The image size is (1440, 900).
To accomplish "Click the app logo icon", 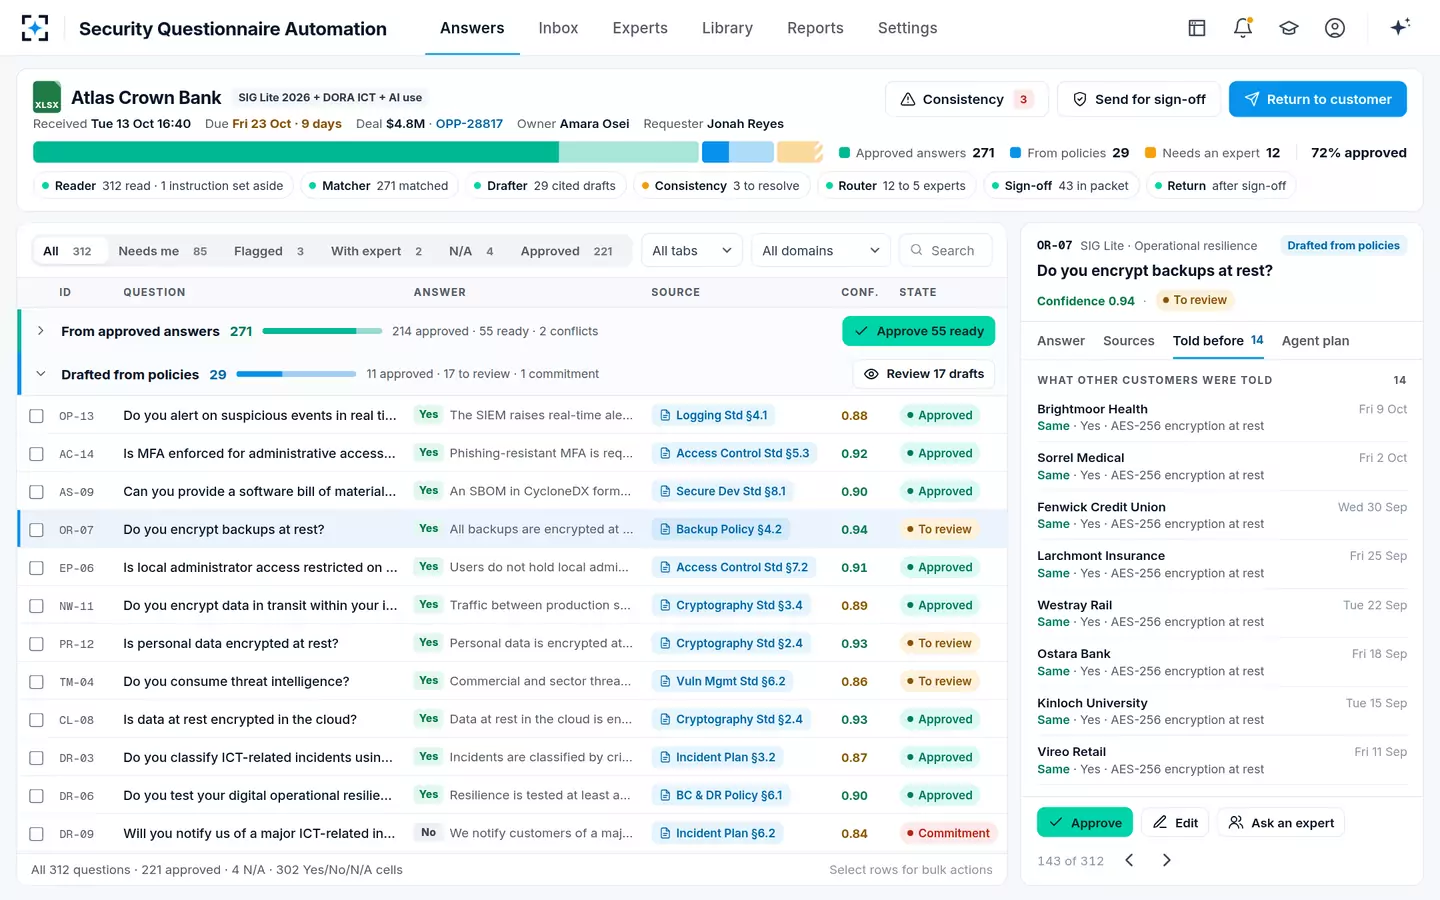I will [35, 28].
